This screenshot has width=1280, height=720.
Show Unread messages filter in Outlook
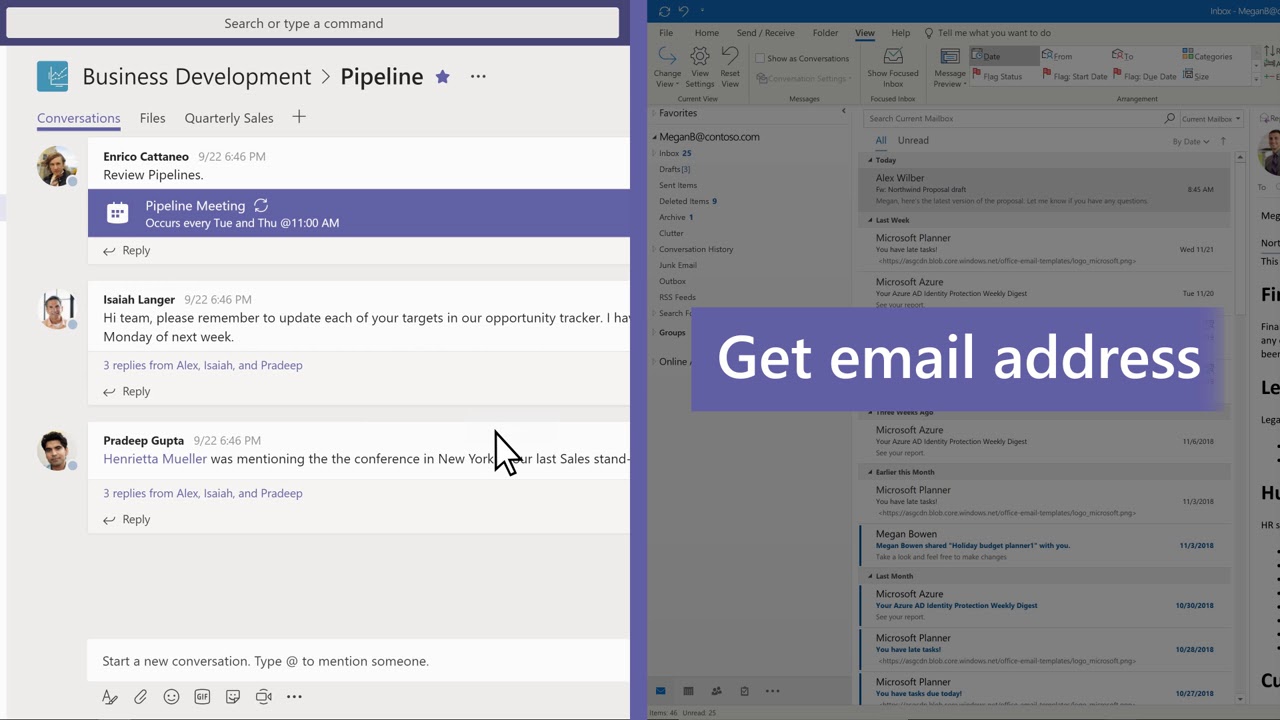(x=913, y=141)
